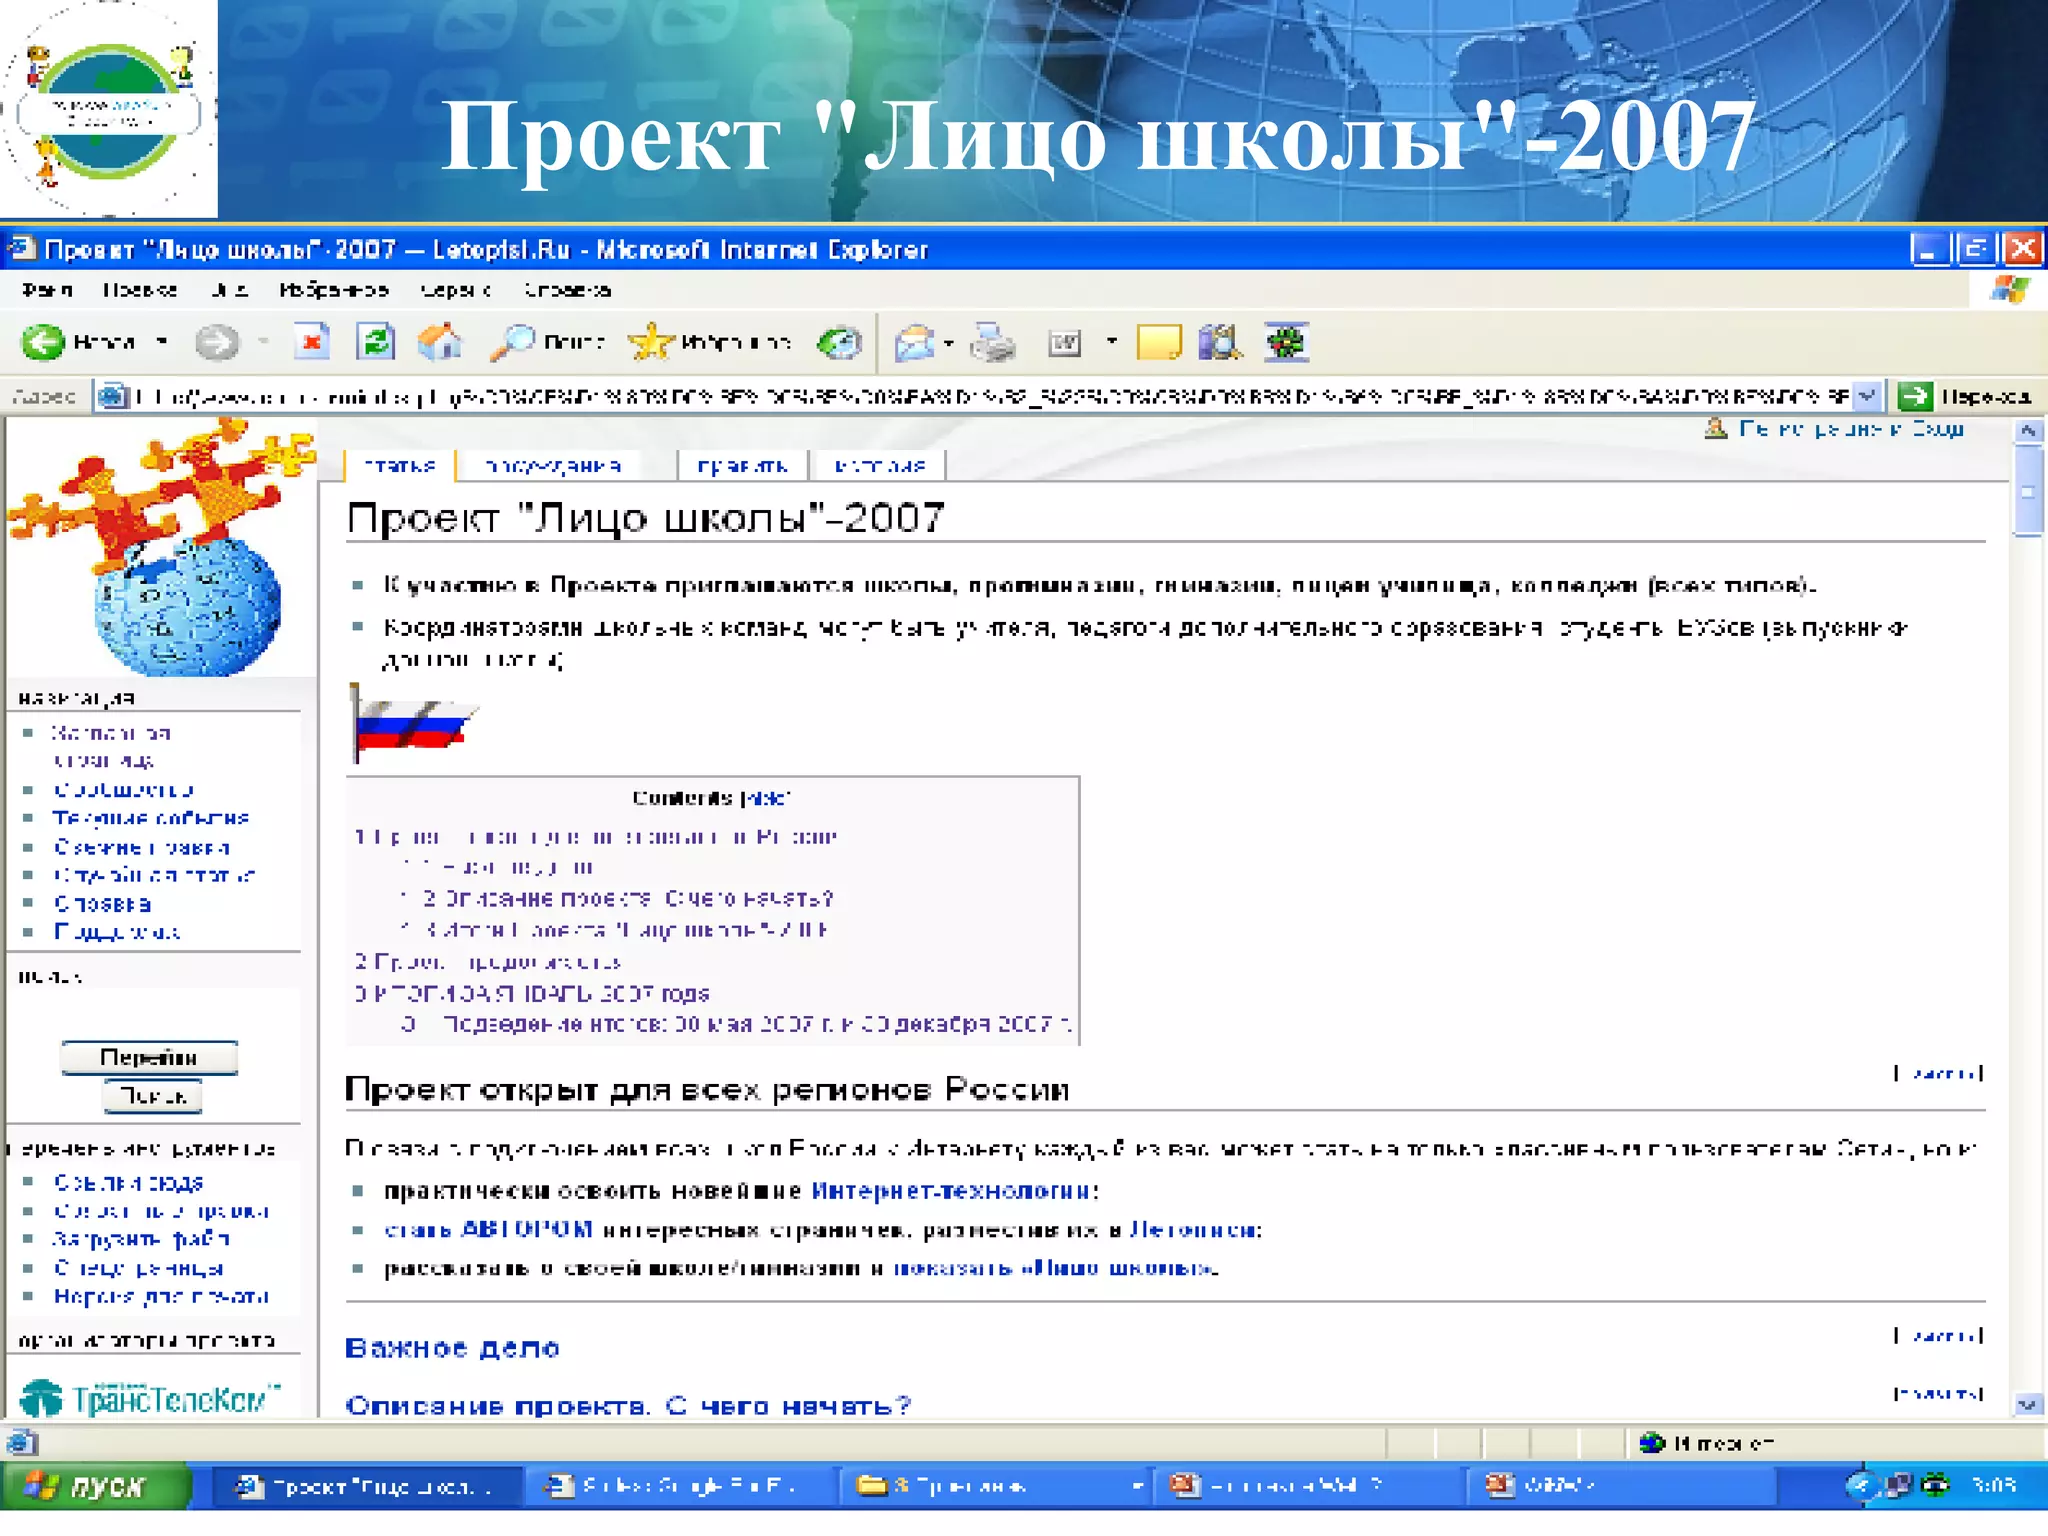Image resolution: width=2048 pixels, height=1536 pixels.
Task: Click the Перейти button in search box
Action: tap(149, 1057)
